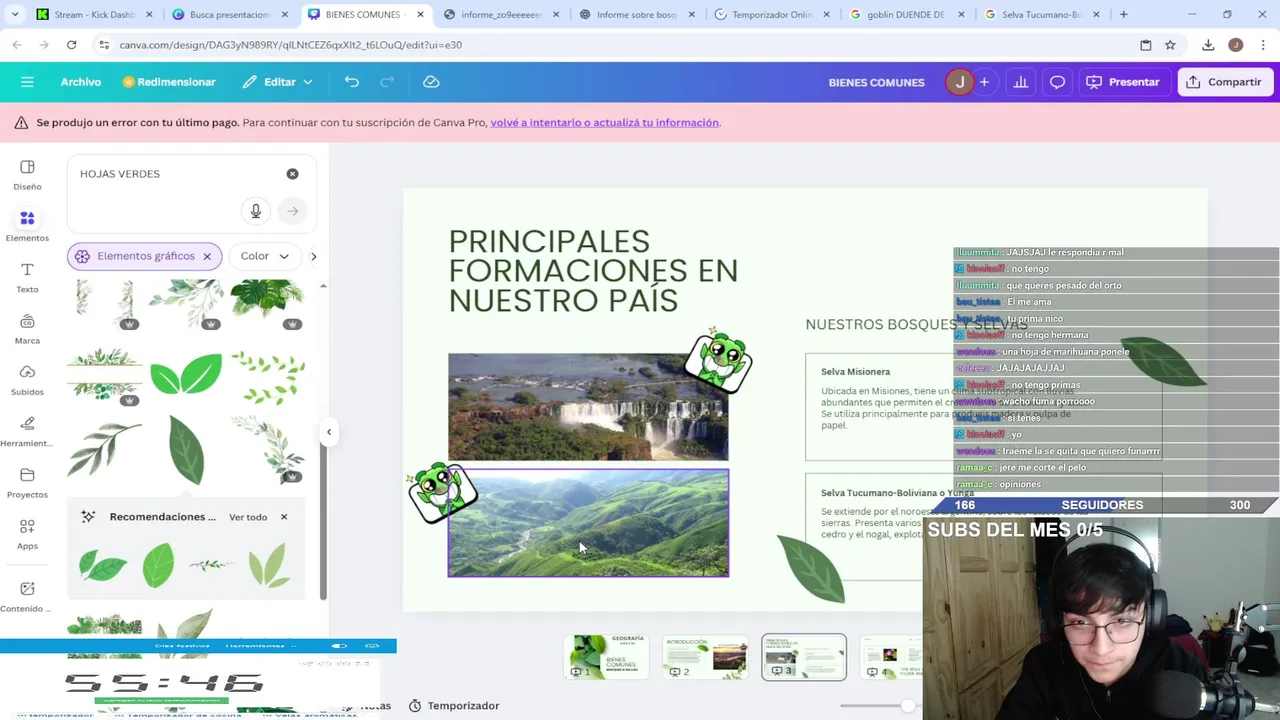Screen dimensions: 1280x720
Task: Add collaborators with the plus icon
Action: pos(984,82)
